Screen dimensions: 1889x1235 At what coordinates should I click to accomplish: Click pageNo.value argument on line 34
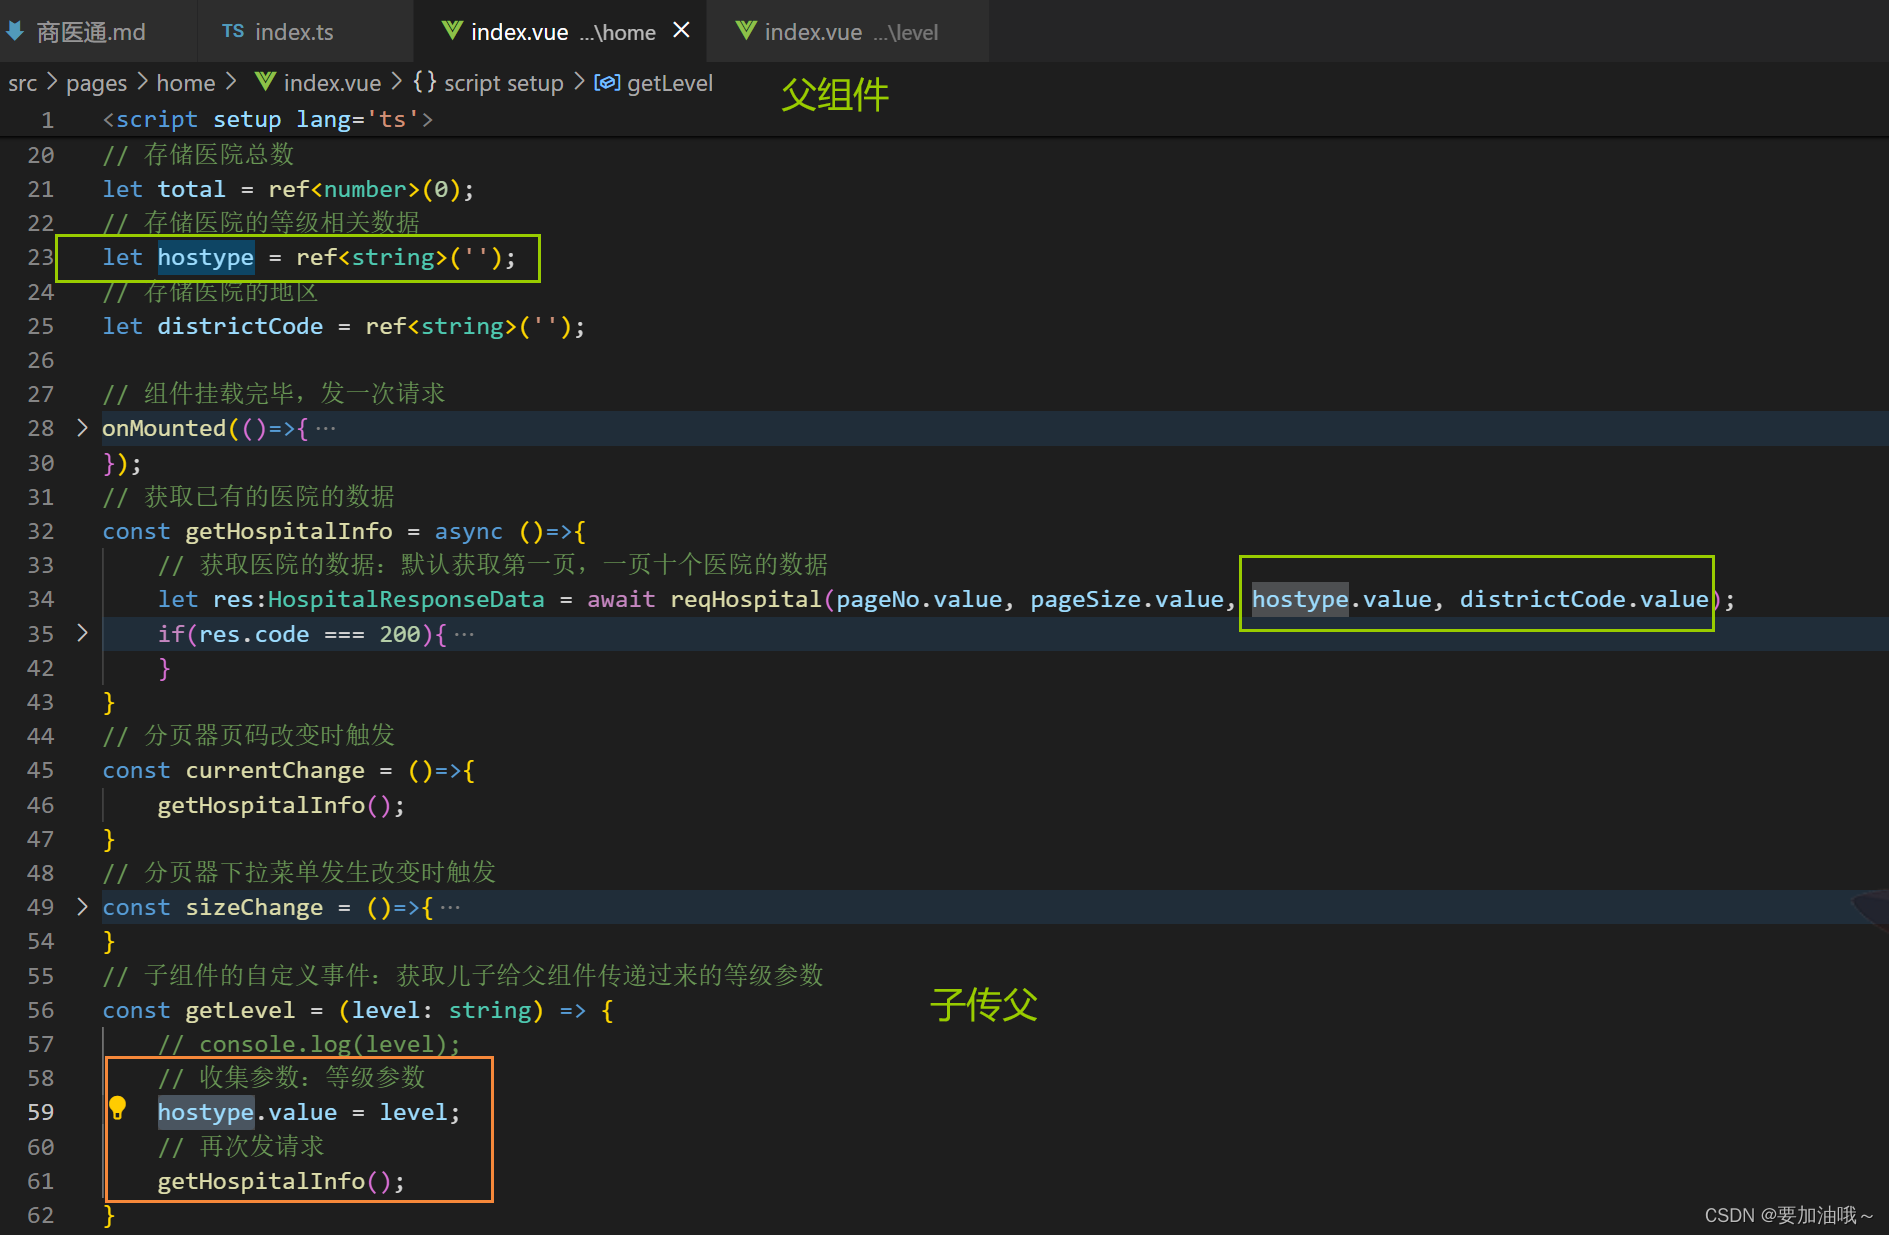[x=919, y=599]
